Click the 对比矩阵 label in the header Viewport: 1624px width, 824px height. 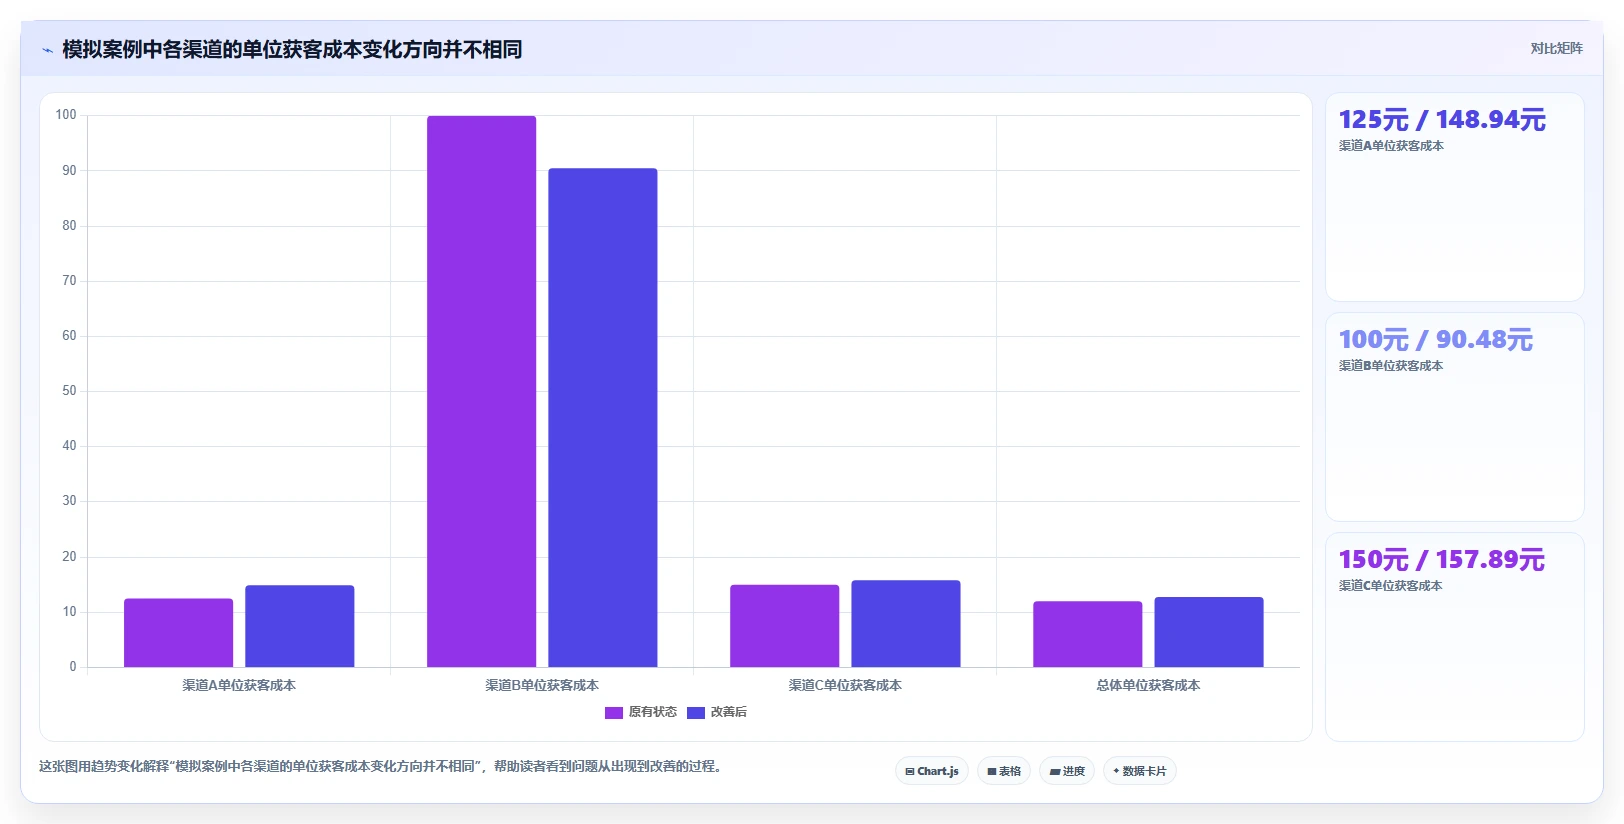1556,48
